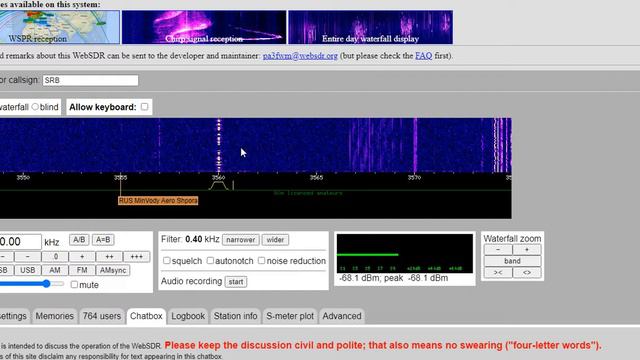Zoom out waterfall with minus button
The height and width of the screenshot is (360, 640).
[498, 249]
